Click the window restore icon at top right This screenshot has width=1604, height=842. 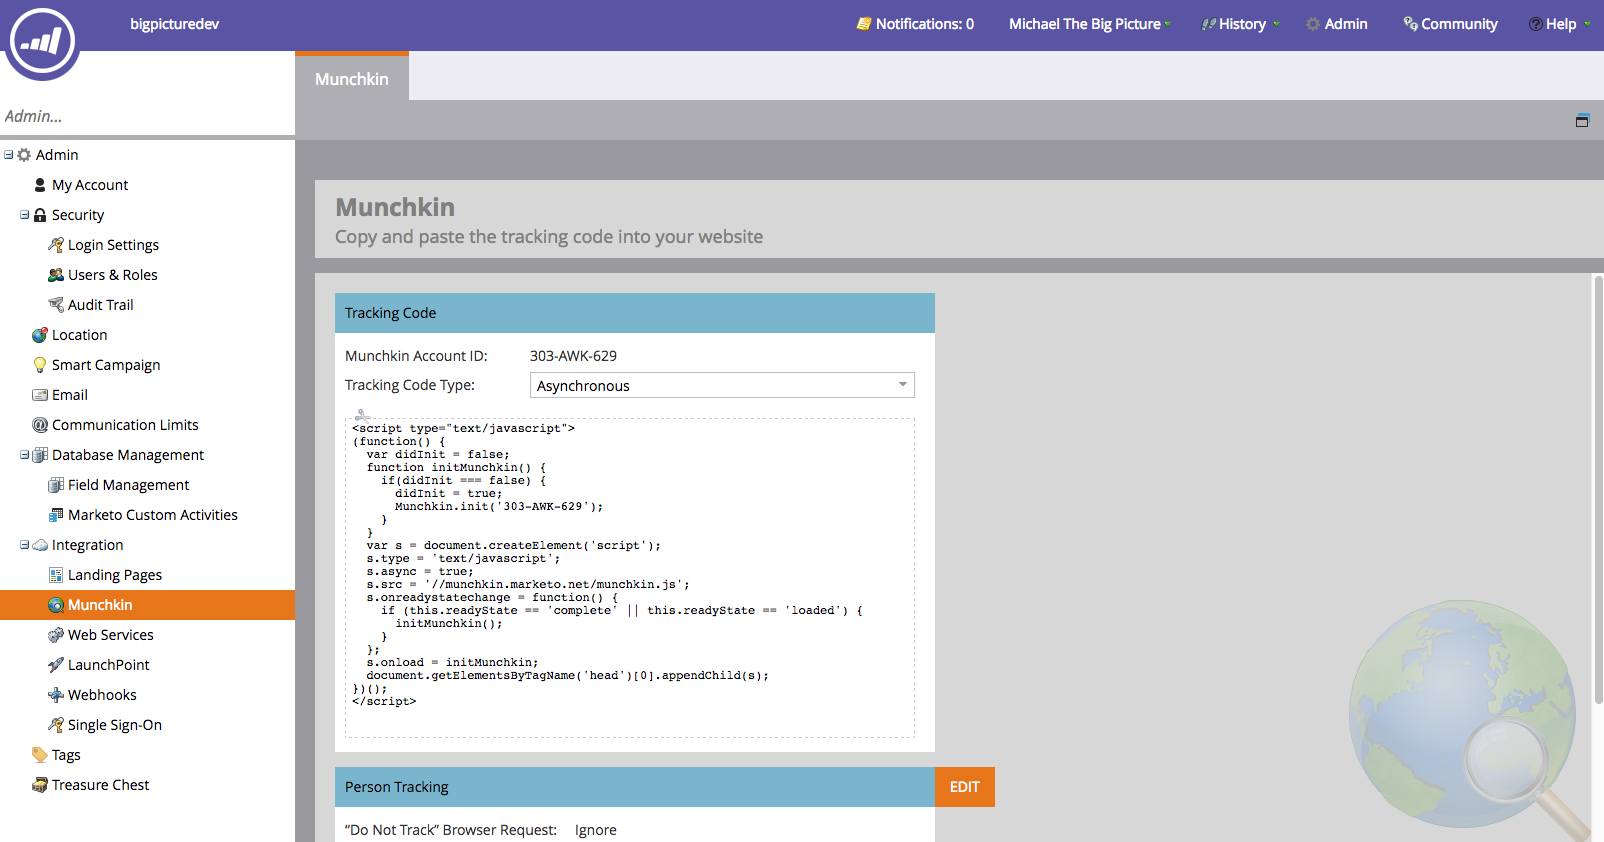(1582, 121)
